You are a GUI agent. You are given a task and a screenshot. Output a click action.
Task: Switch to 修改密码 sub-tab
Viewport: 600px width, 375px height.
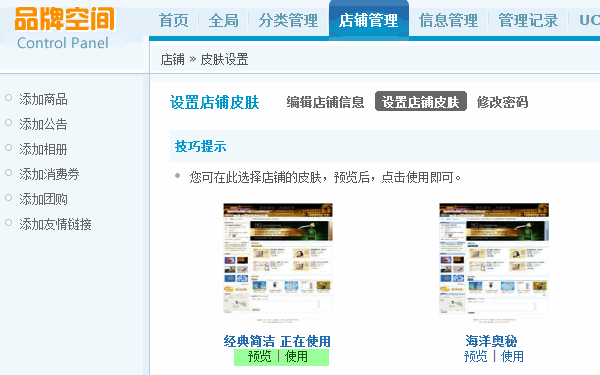coord(502,102)
